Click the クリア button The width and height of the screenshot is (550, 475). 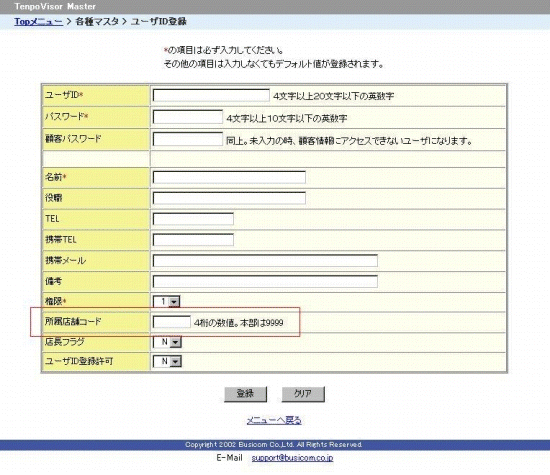(x=303, y=394)
